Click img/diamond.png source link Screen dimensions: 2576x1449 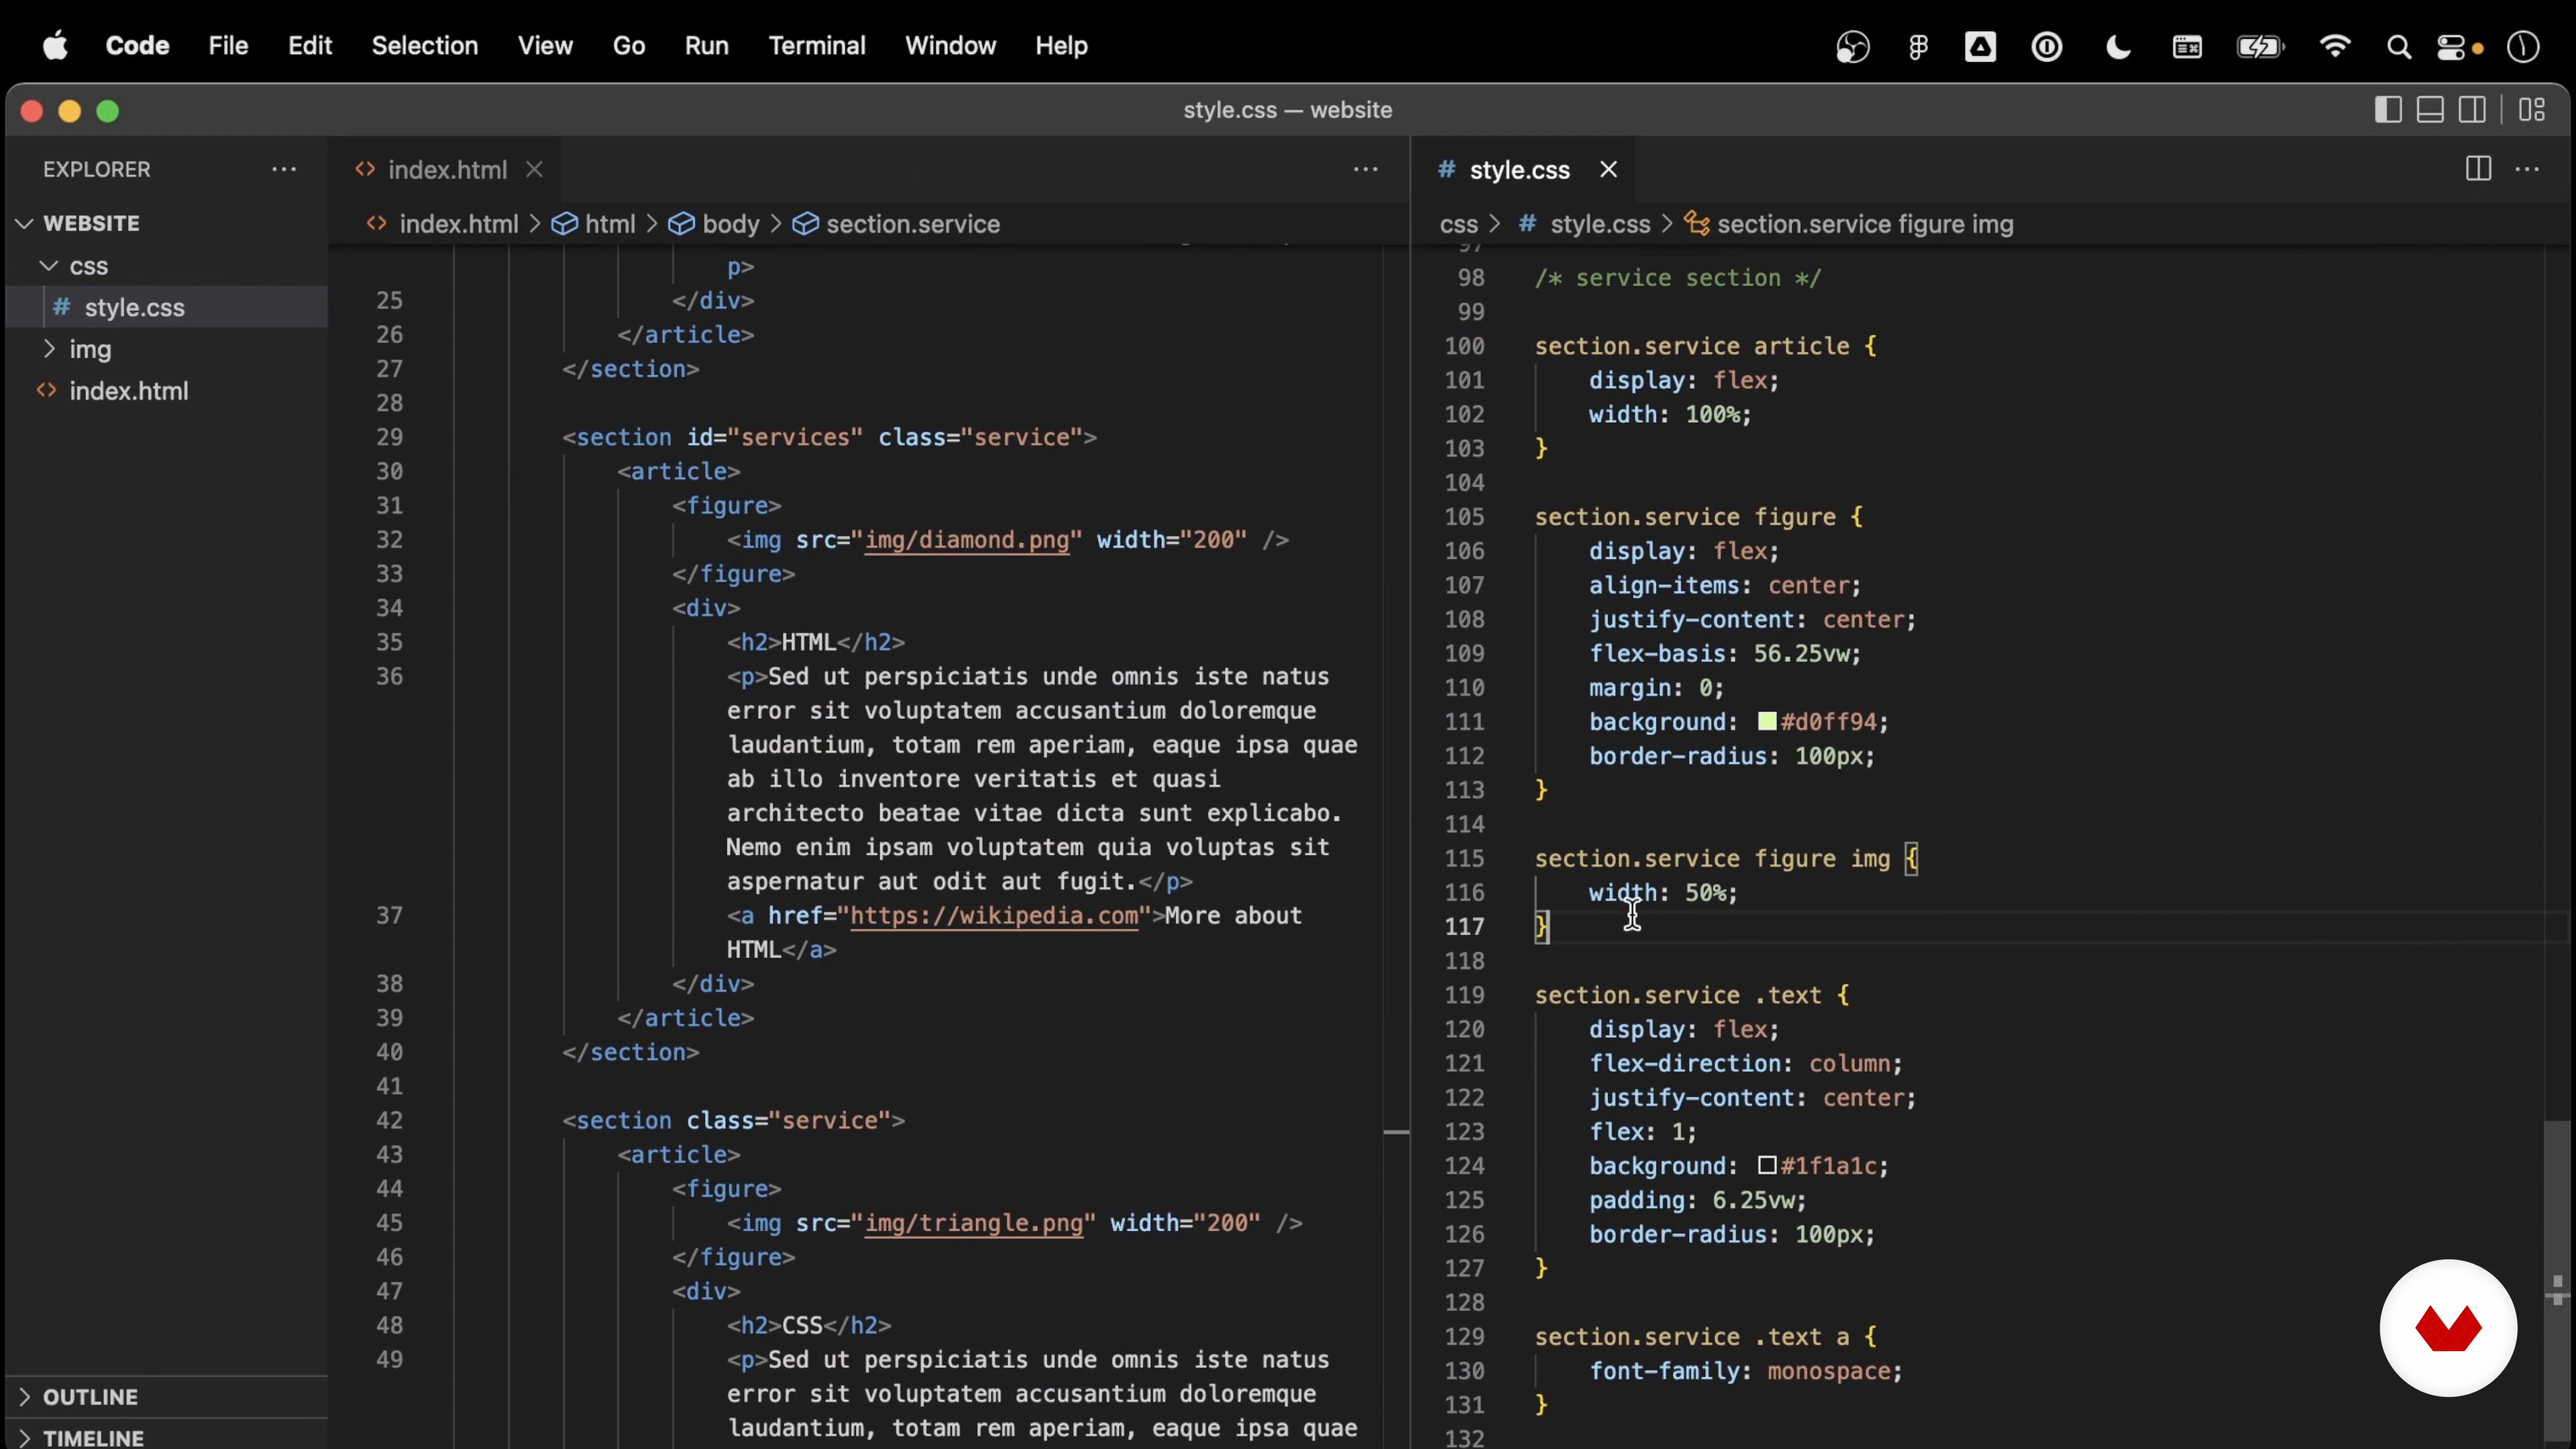coord(966,540)
